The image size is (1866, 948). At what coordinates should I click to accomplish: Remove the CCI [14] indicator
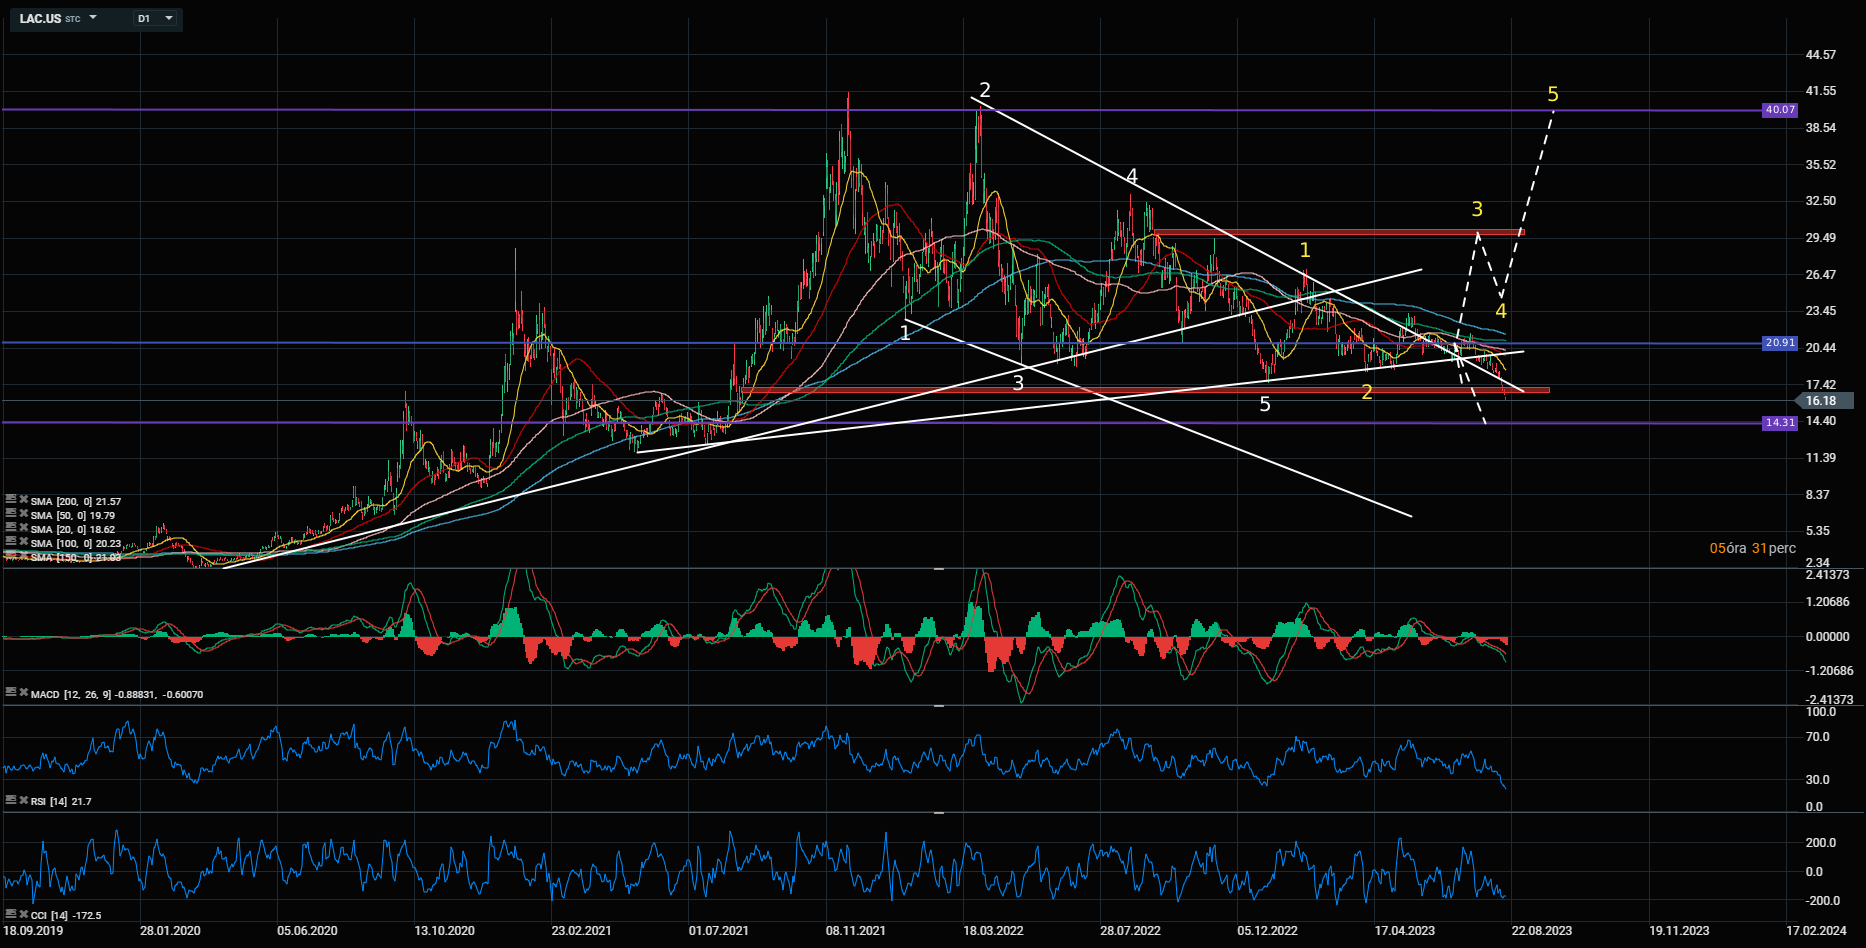click(x=23, y=914)
